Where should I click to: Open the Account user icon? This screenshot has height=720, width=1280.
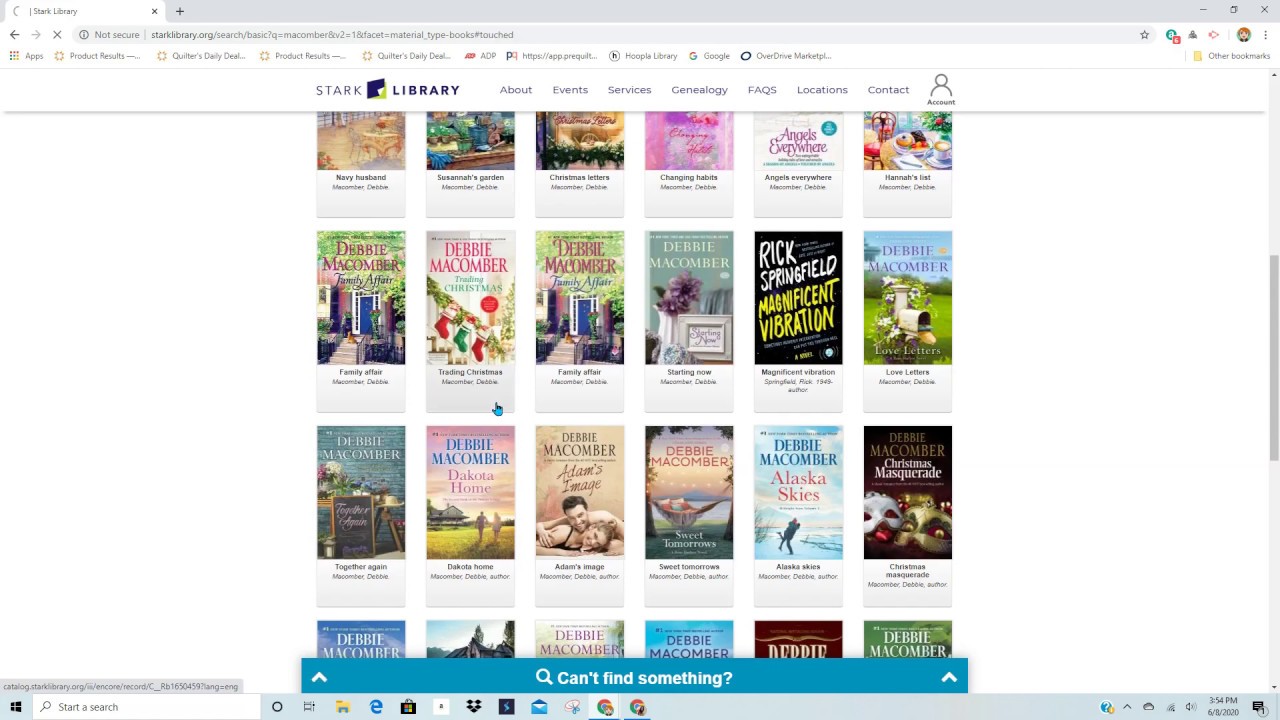(x=941, y=89)
